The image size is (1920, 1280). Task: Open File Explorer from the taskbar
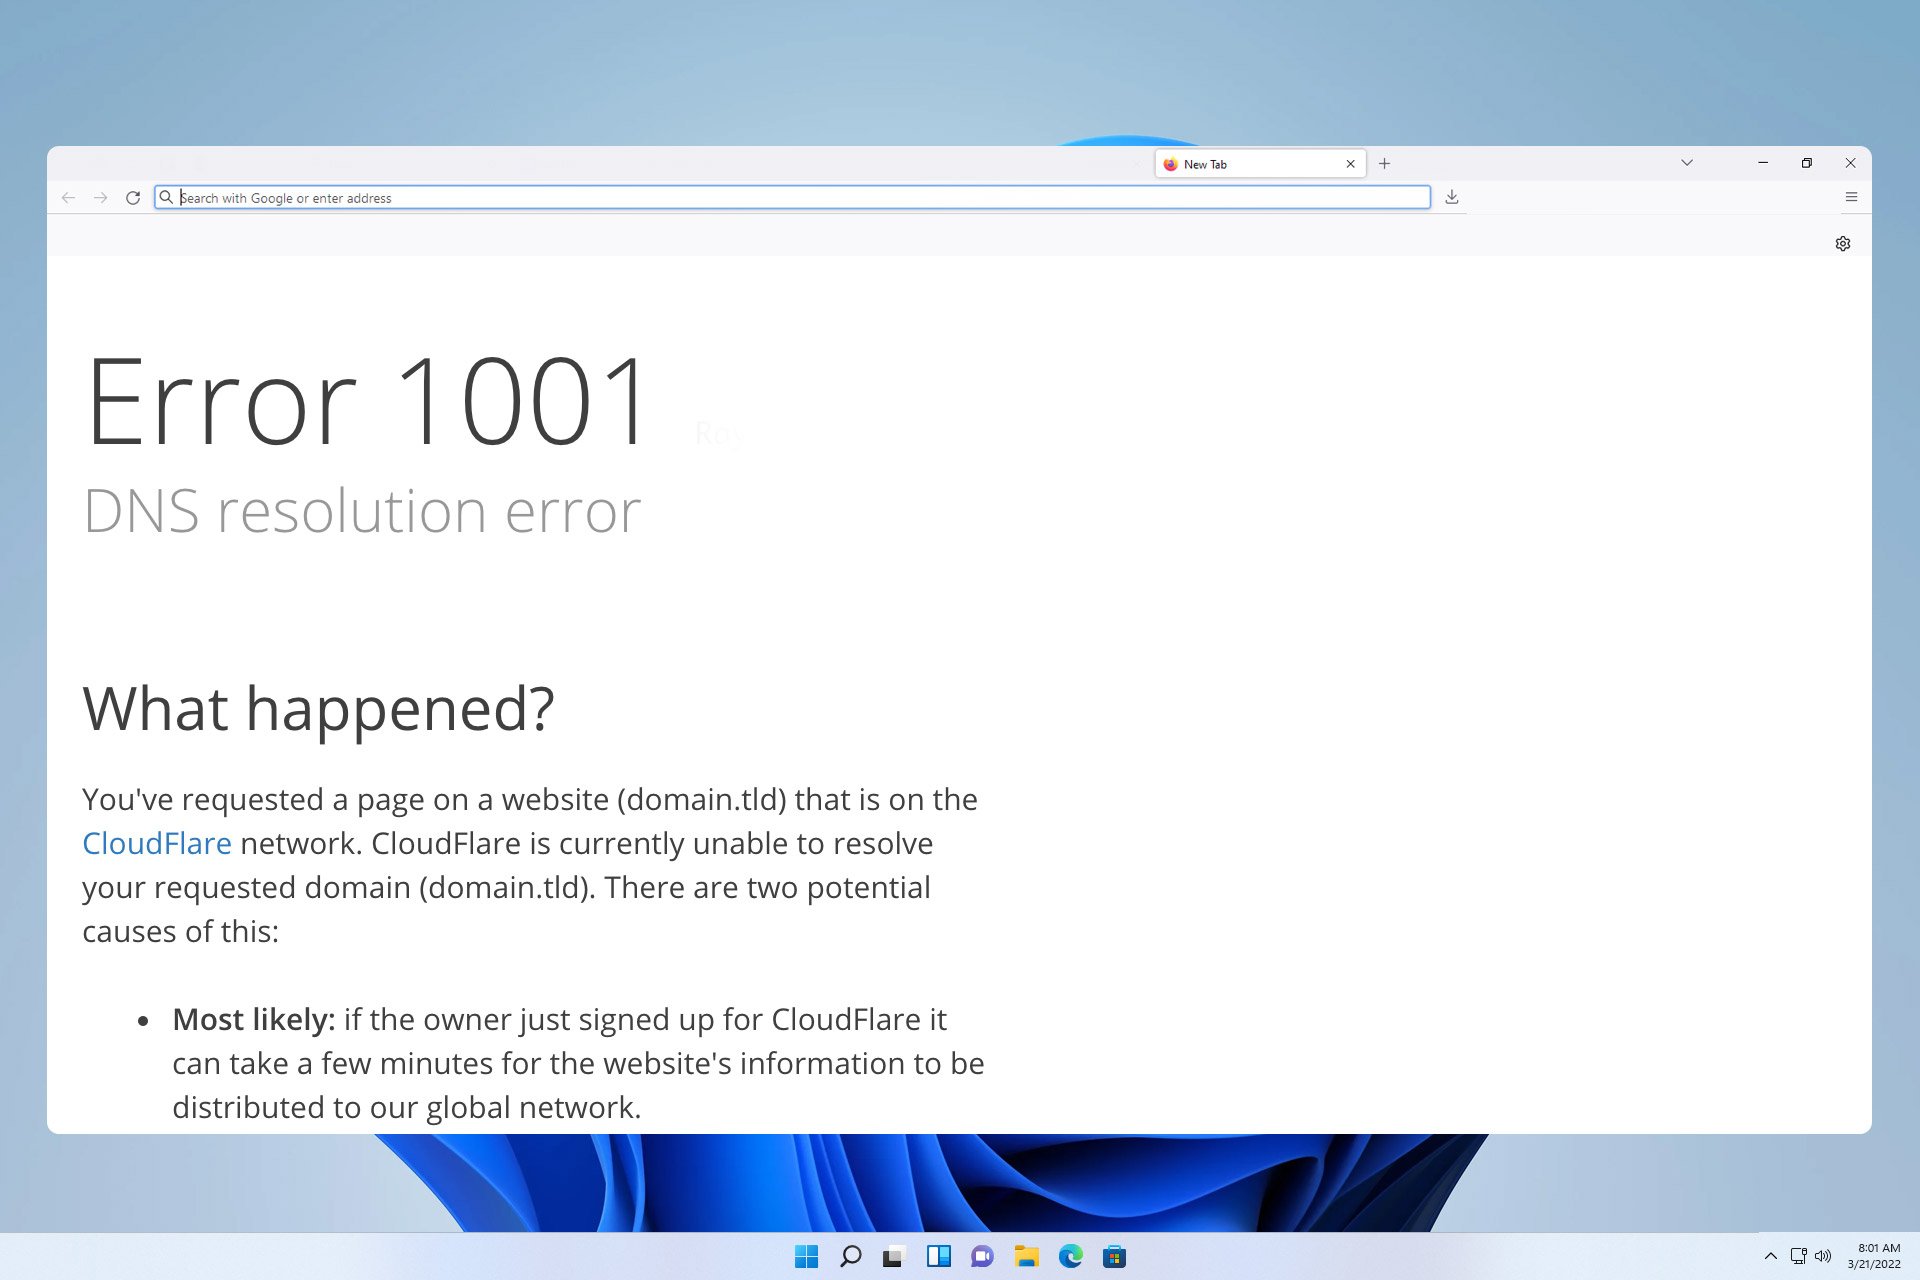pyautogui.click(x=1026, y=1257)
